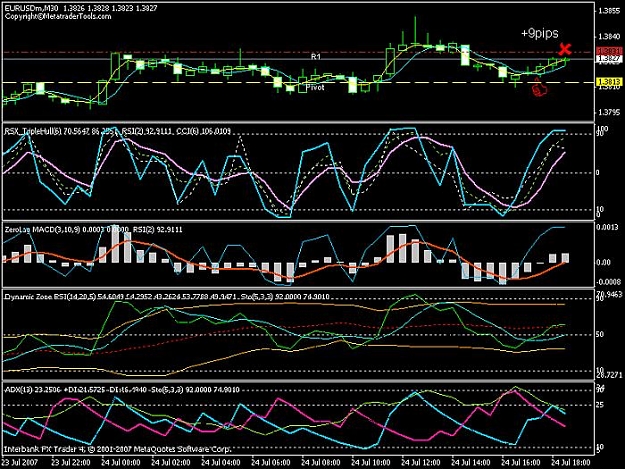The width and height of the screenshot is (625, 469).
Task: Click the red thumbs-up entry signal icon
Action: click(x=539, y=88)
